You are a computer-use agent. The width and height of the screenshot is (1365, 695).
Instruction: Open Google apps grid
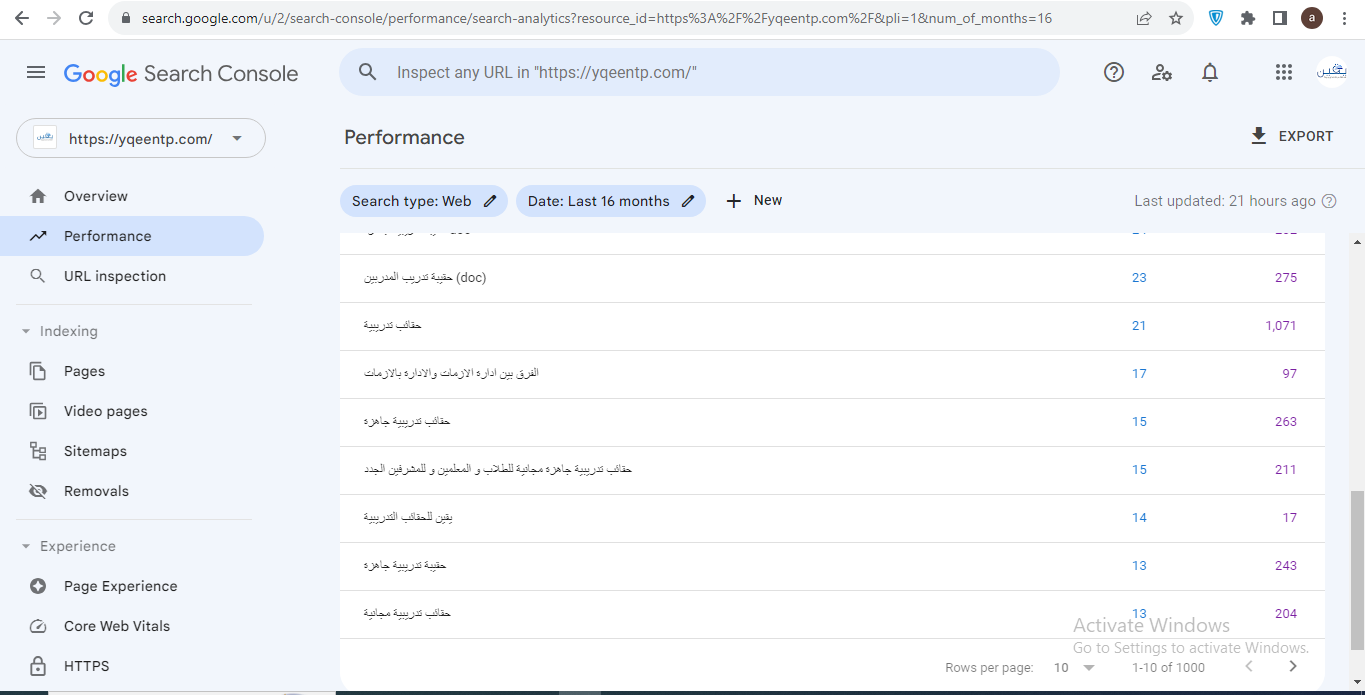tap(1284, 72)
